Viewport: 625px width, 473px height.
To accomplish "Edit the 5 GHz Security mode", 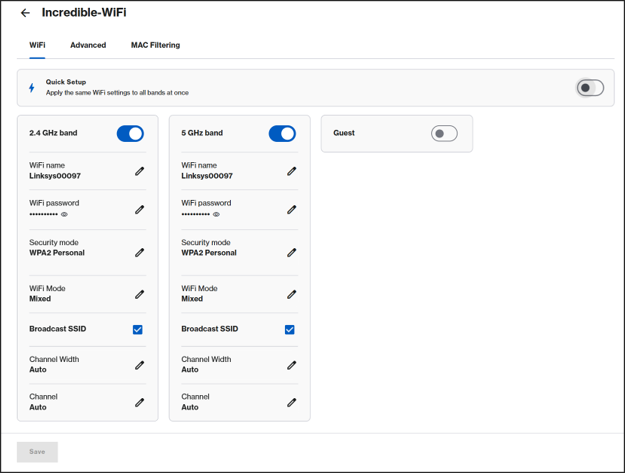I will (291, 253).
